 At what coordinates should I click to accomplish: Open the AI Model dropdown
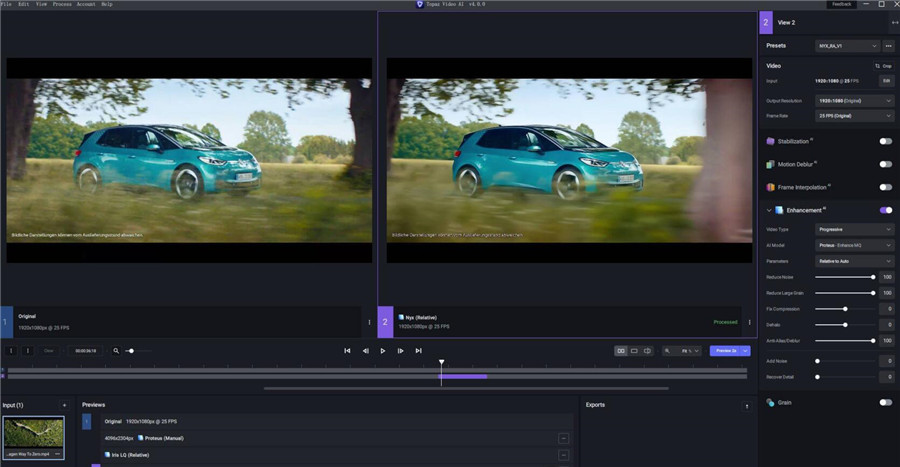pyautogui.click(x=855, y=245)
